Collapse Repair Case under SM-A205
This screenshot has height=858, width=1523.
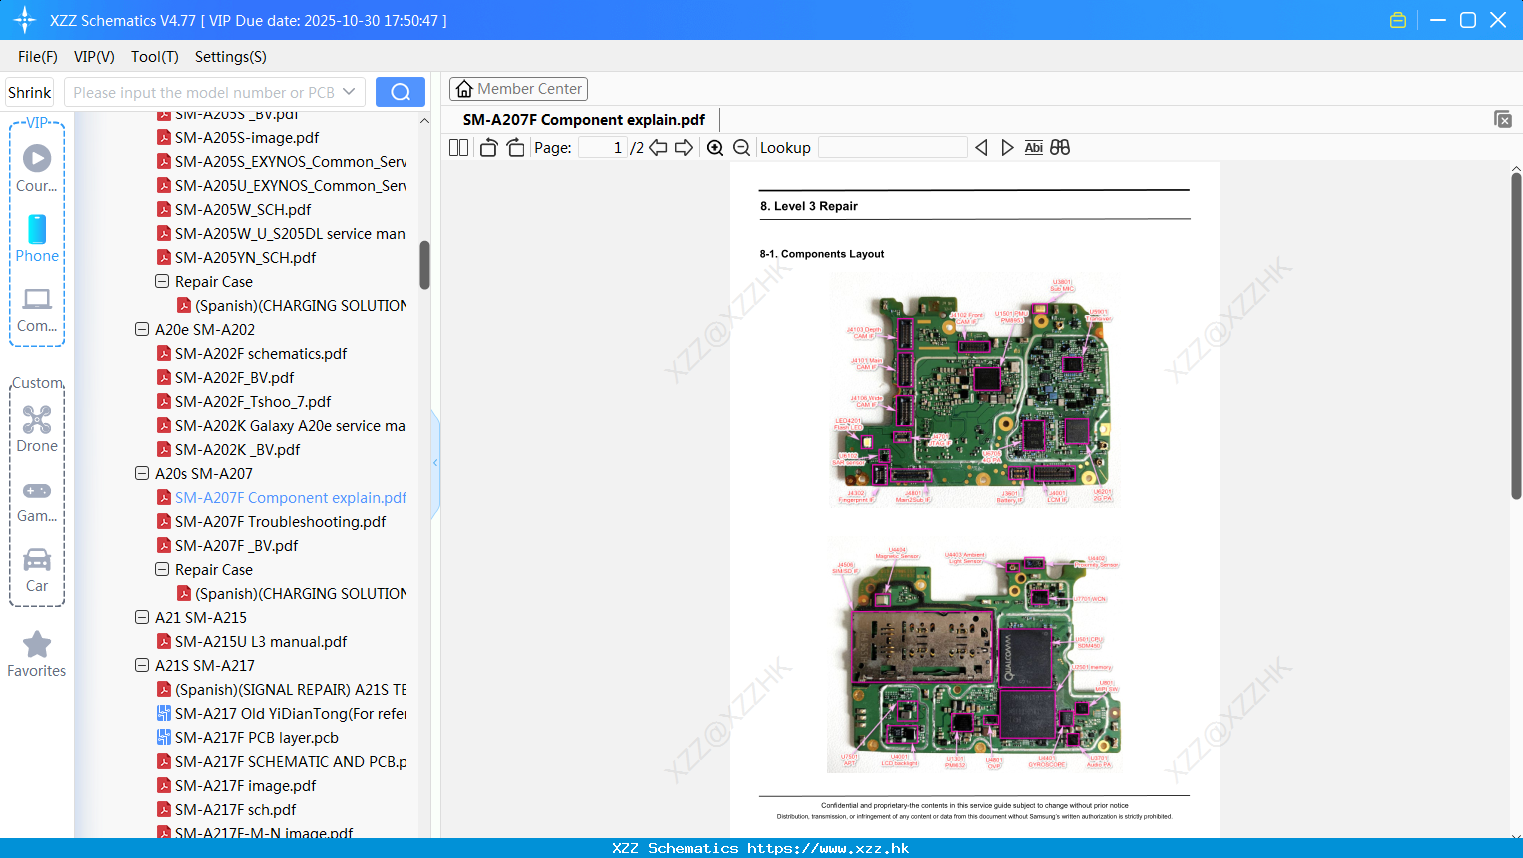click(x=162, y=281)
